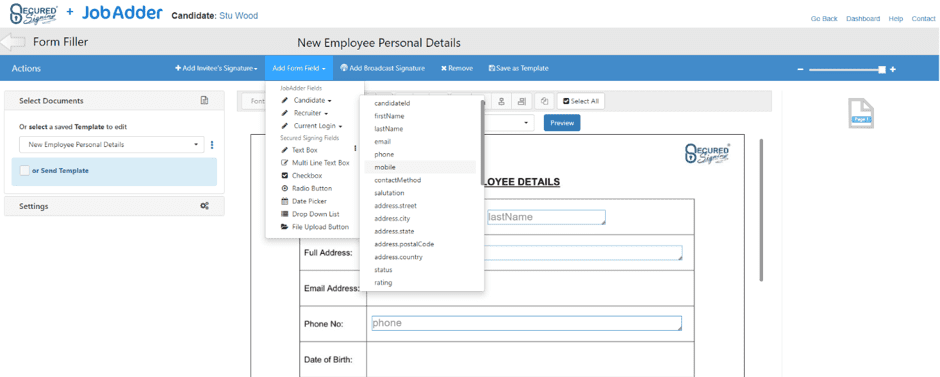The height and width of the screenshot is (377, 940).
Task: Click the zoom slider handle
Action: (x=882, y=70)
